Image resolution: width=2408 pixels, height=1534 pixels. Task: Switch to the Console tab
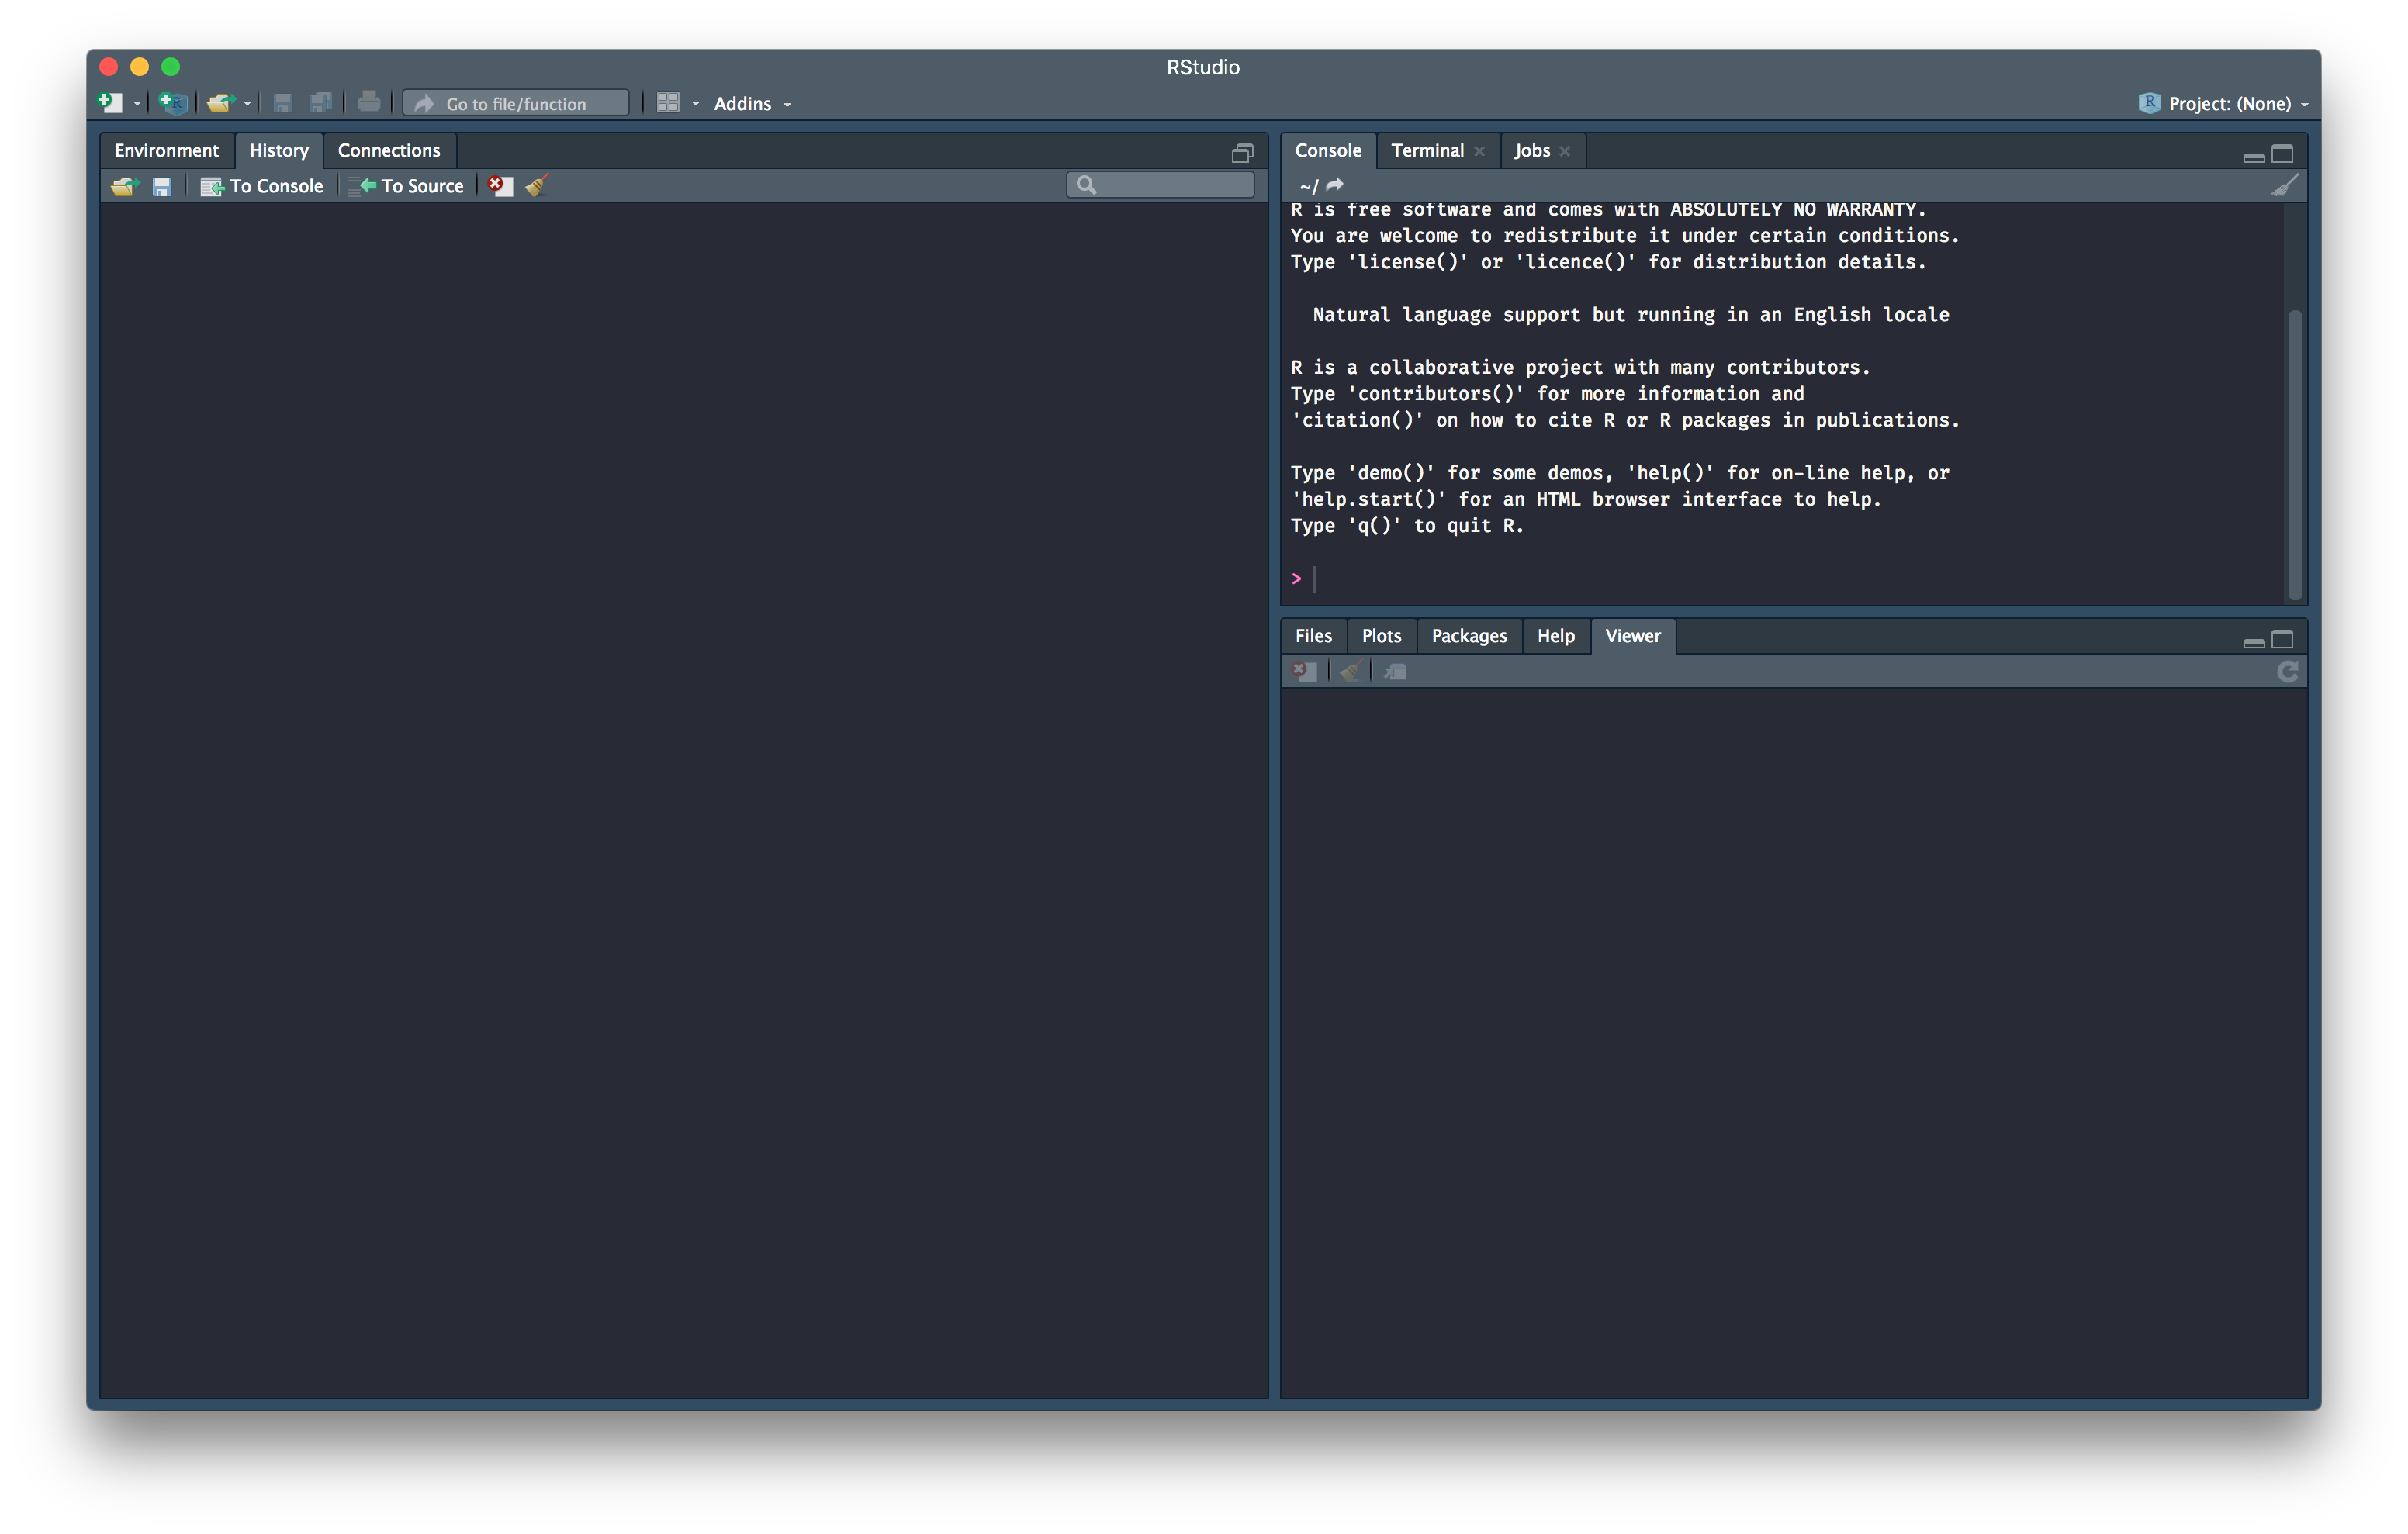[1328, 150]
